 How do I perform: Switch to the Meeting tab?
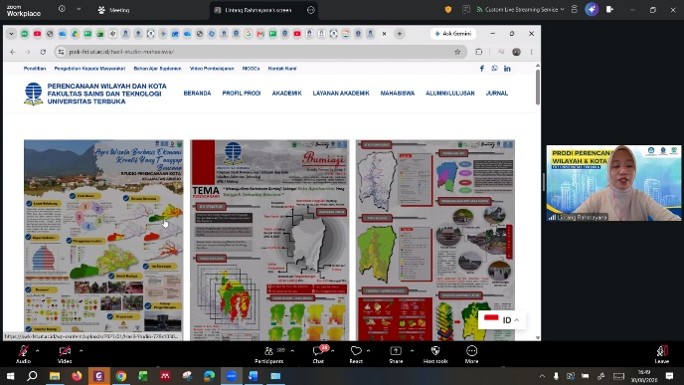(x=113, y=10)
